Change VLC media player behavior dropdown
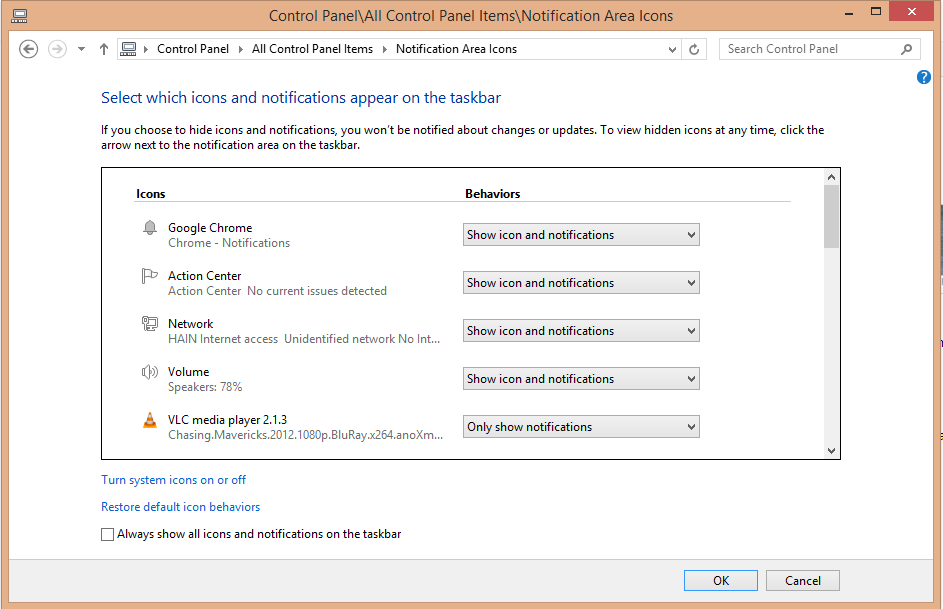This screenshot has height=609, width=943. pos(581,427)
